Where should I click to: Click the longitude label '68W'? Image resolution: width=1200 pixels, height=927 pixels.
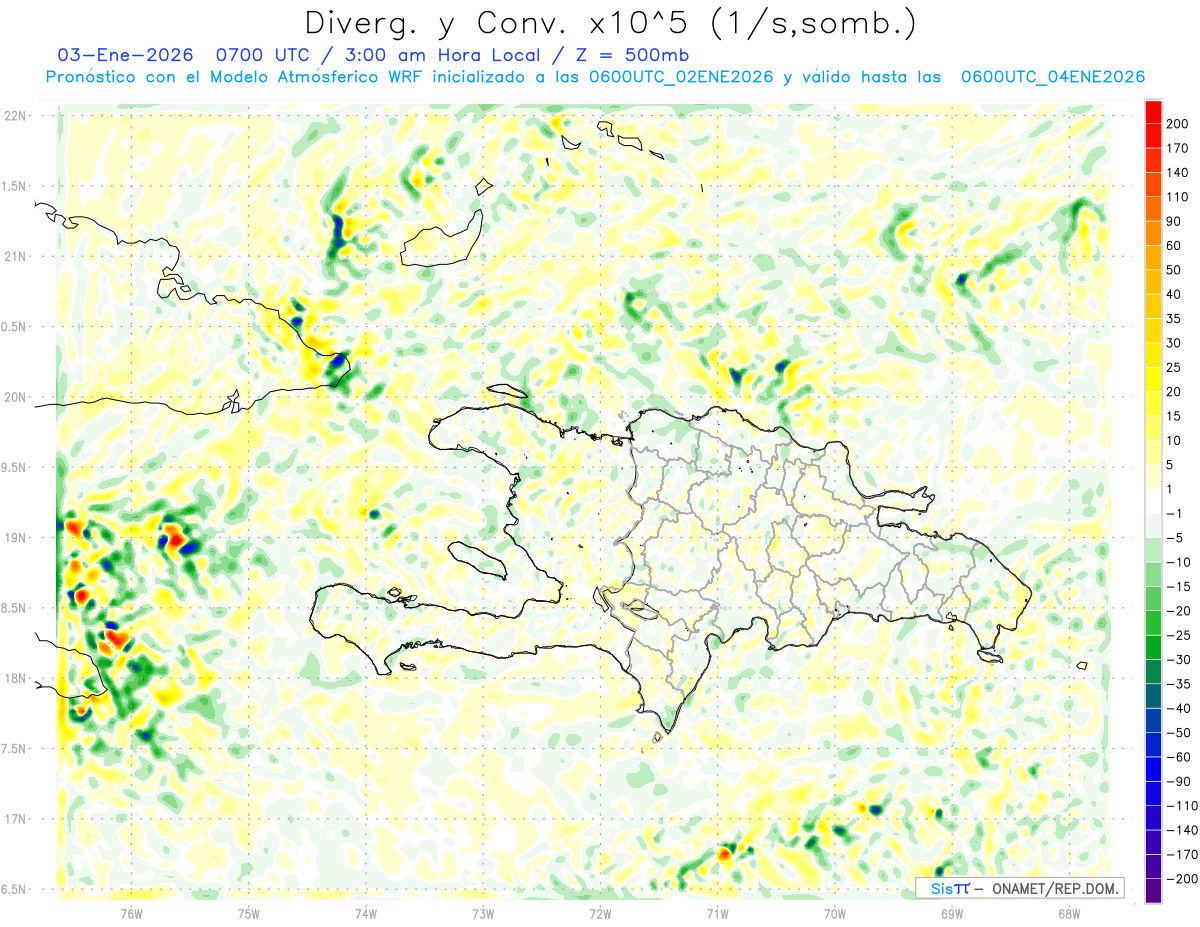coord(1069,913)
